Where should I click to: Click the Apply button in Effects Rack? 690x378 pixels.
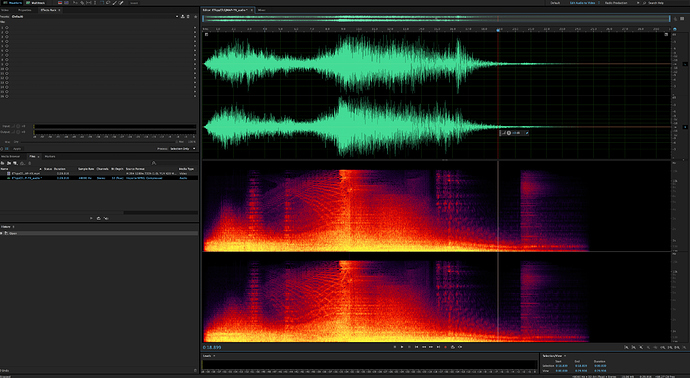[x=17, y=149]
